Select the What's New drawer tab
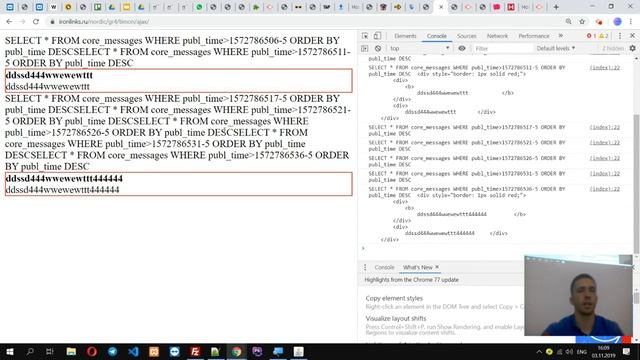The image size is (640, 360). pyautogui.click(x=418, y=267)
